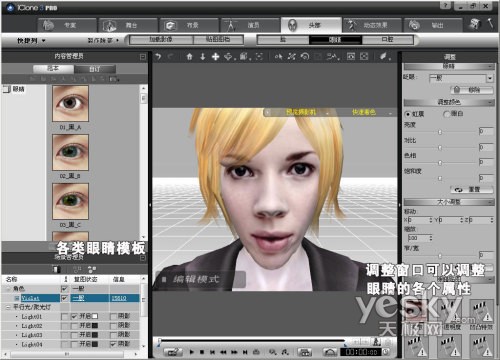
Task: Open the Actor (演员) main tab
Action: click(250, 25)
